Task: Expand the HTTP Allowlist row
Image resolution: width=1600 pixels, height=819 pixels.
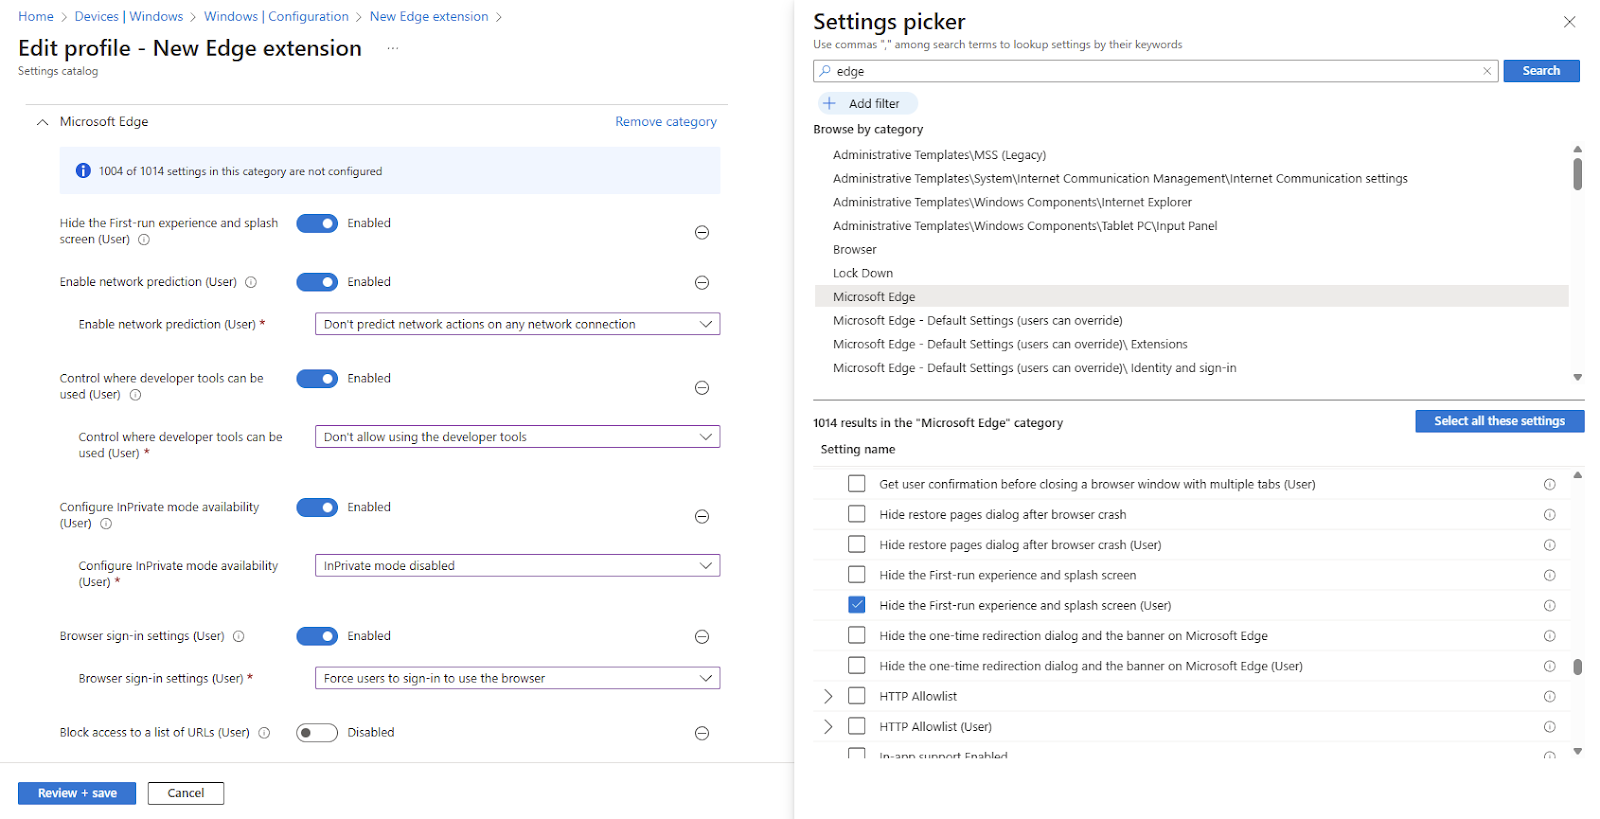Action: point(828,696)
